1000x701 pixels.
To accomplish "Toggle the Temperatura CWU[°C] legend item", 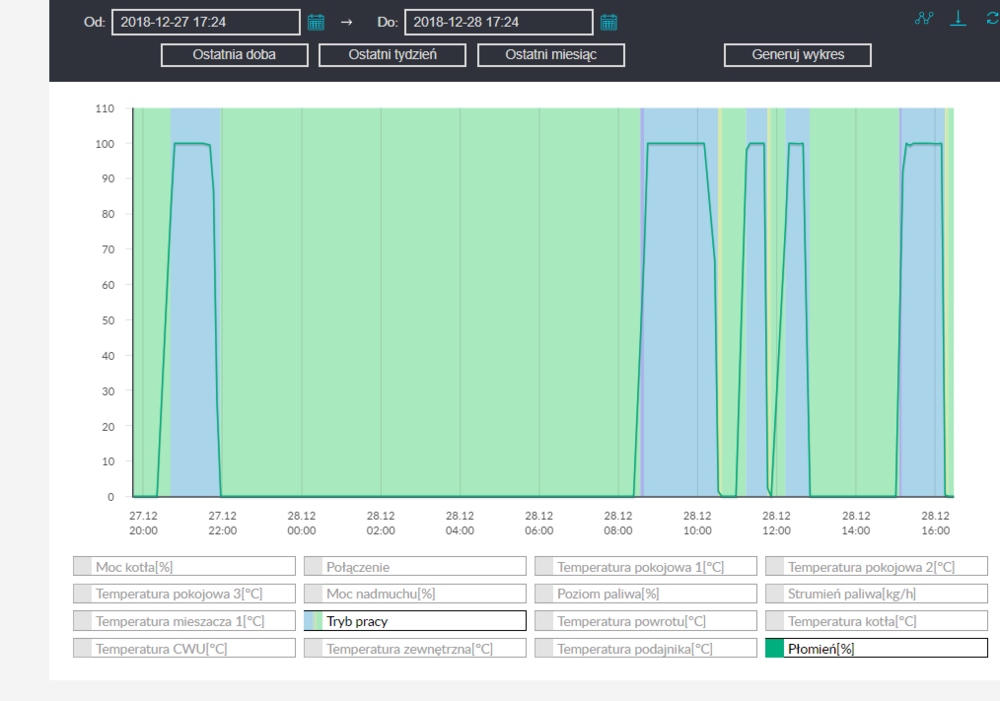I will tap(184, 648).
